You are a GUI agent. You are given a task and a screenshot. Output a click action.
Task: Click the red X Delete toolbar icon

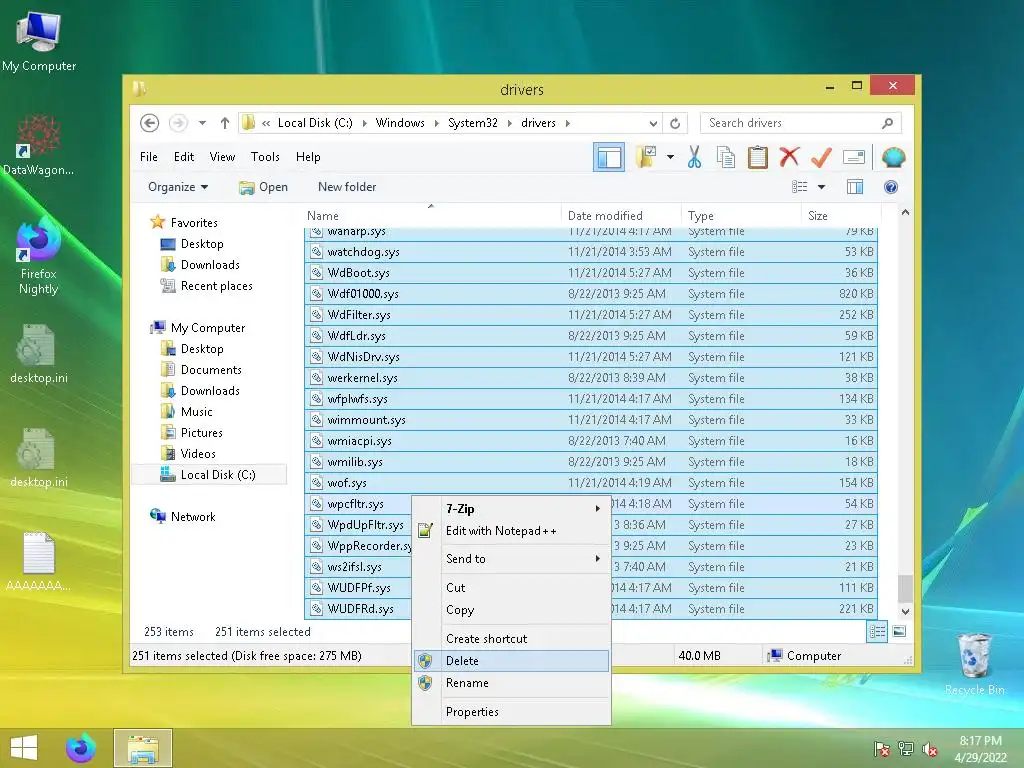[x=789, y=157]
